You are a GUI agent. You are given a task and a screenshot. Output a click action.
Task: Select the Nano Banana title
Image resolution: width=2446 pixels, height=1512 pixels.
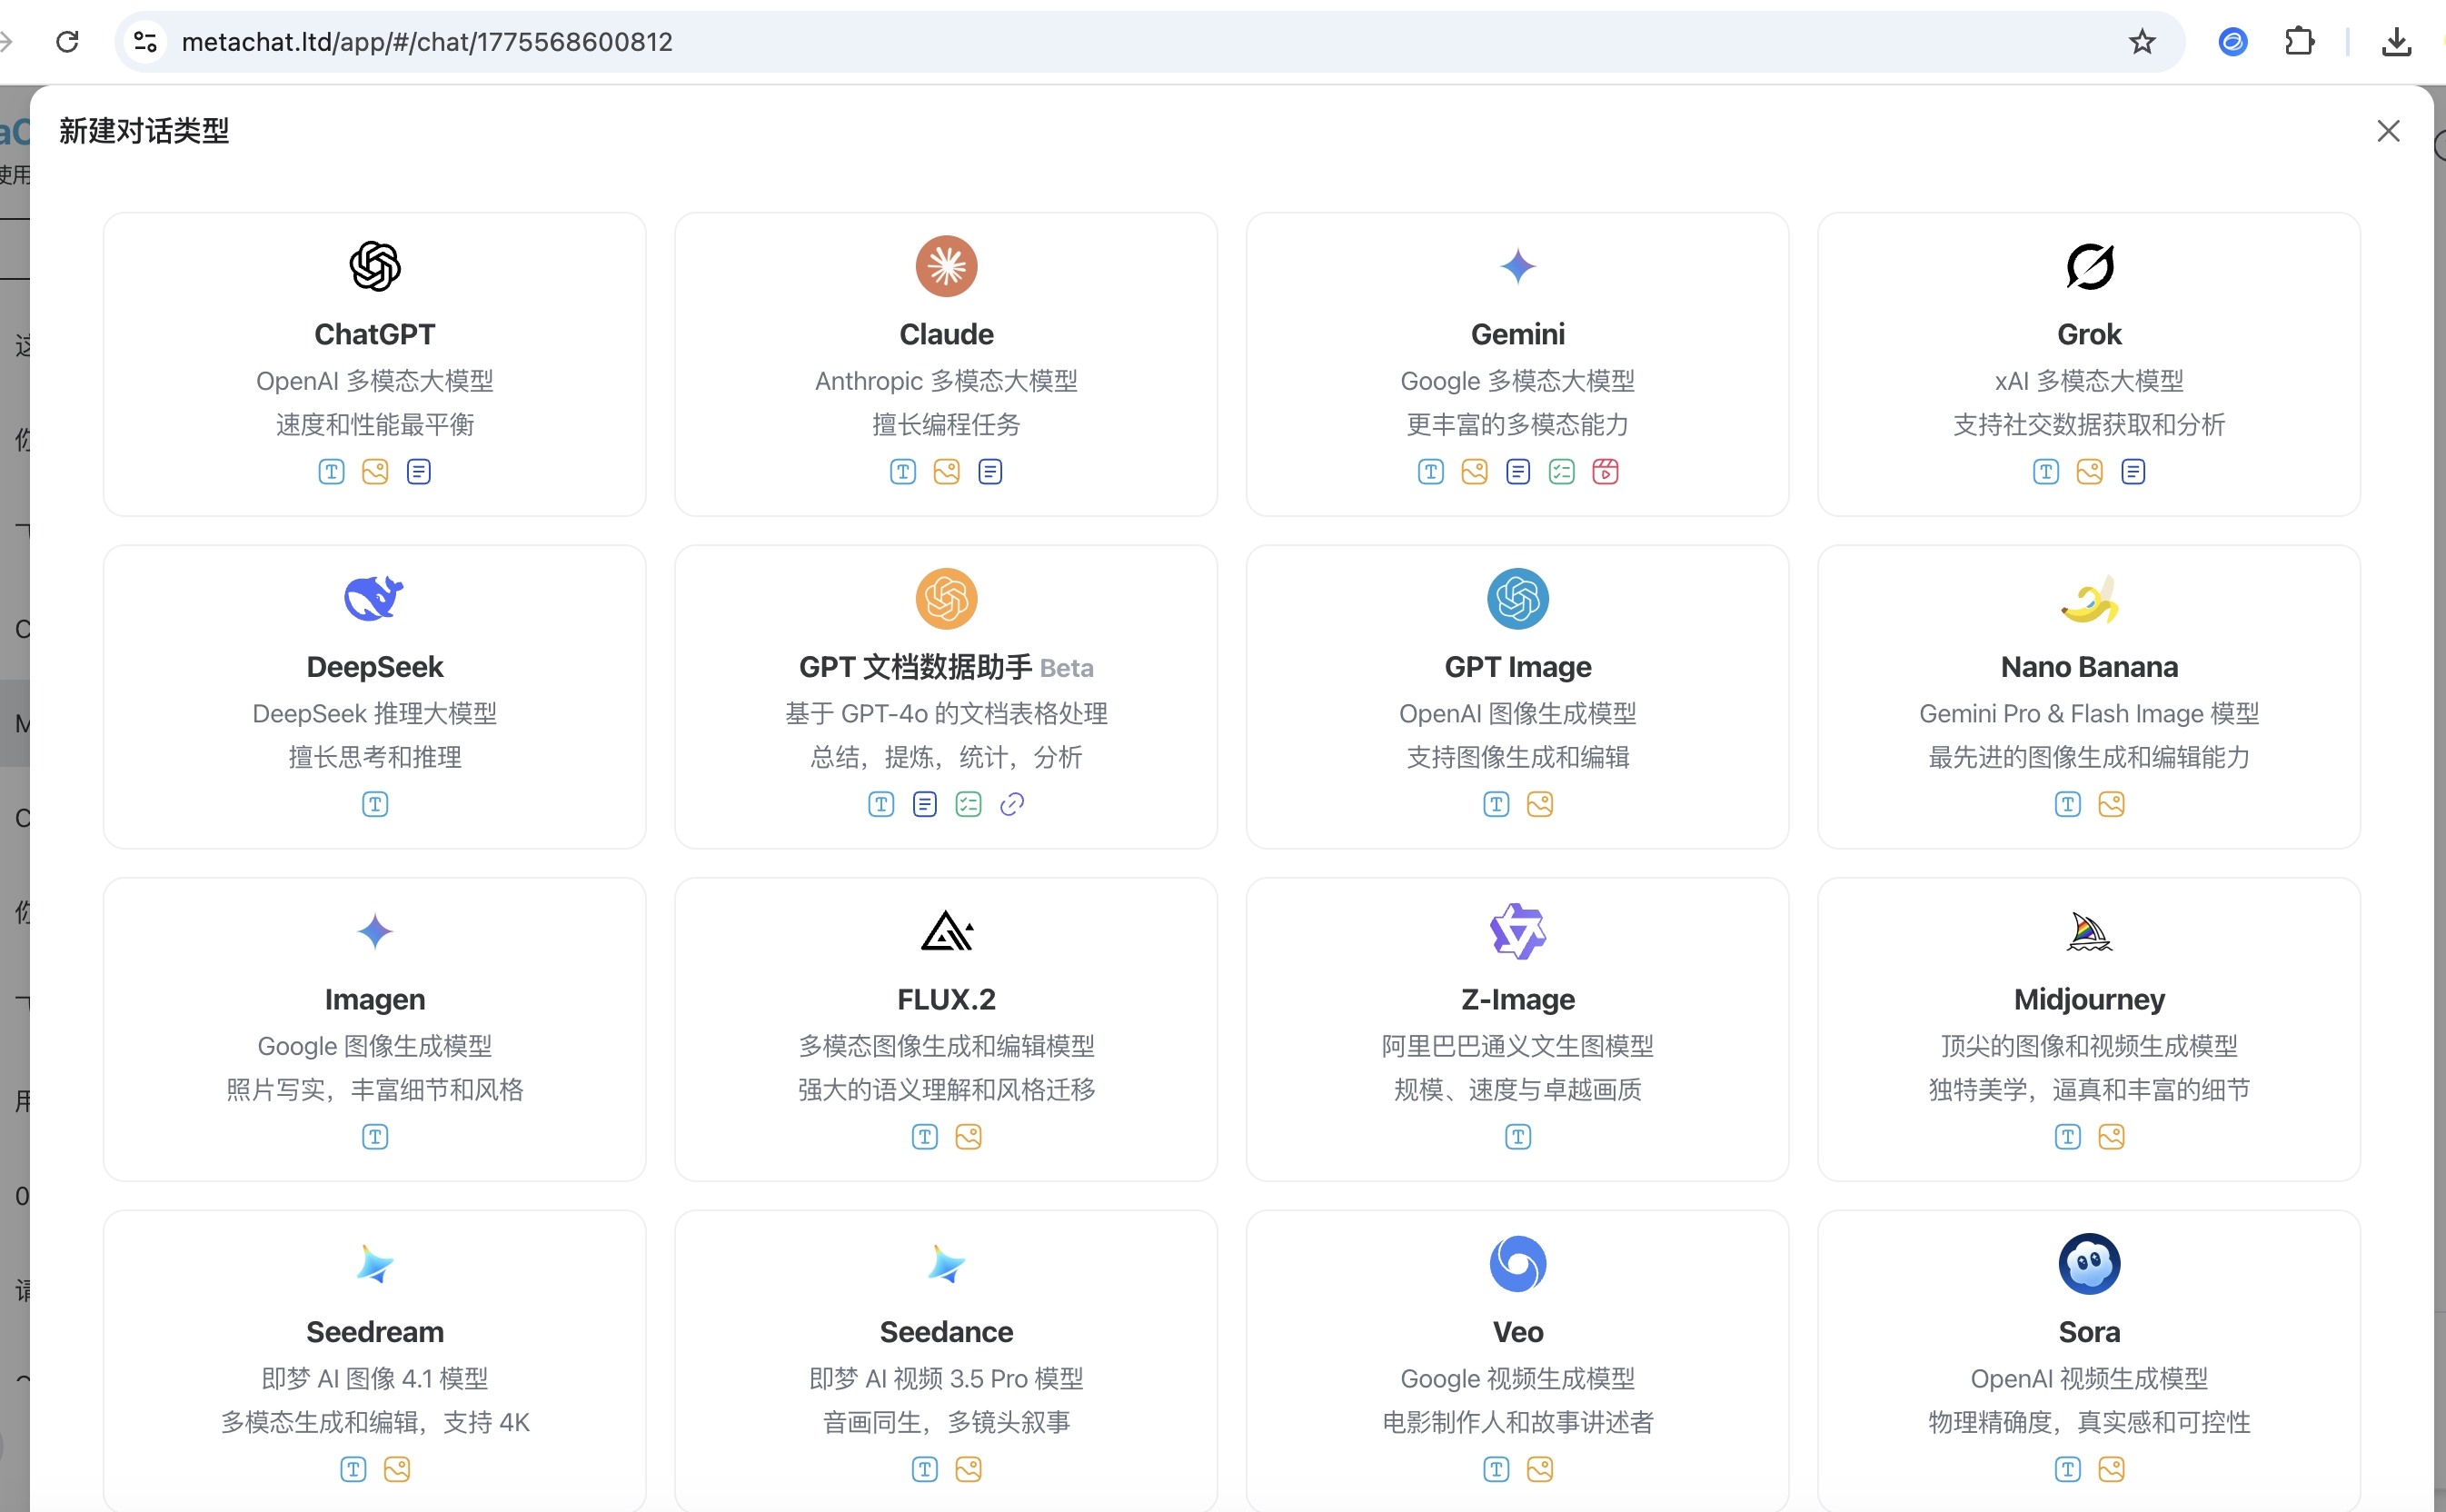2089,667
